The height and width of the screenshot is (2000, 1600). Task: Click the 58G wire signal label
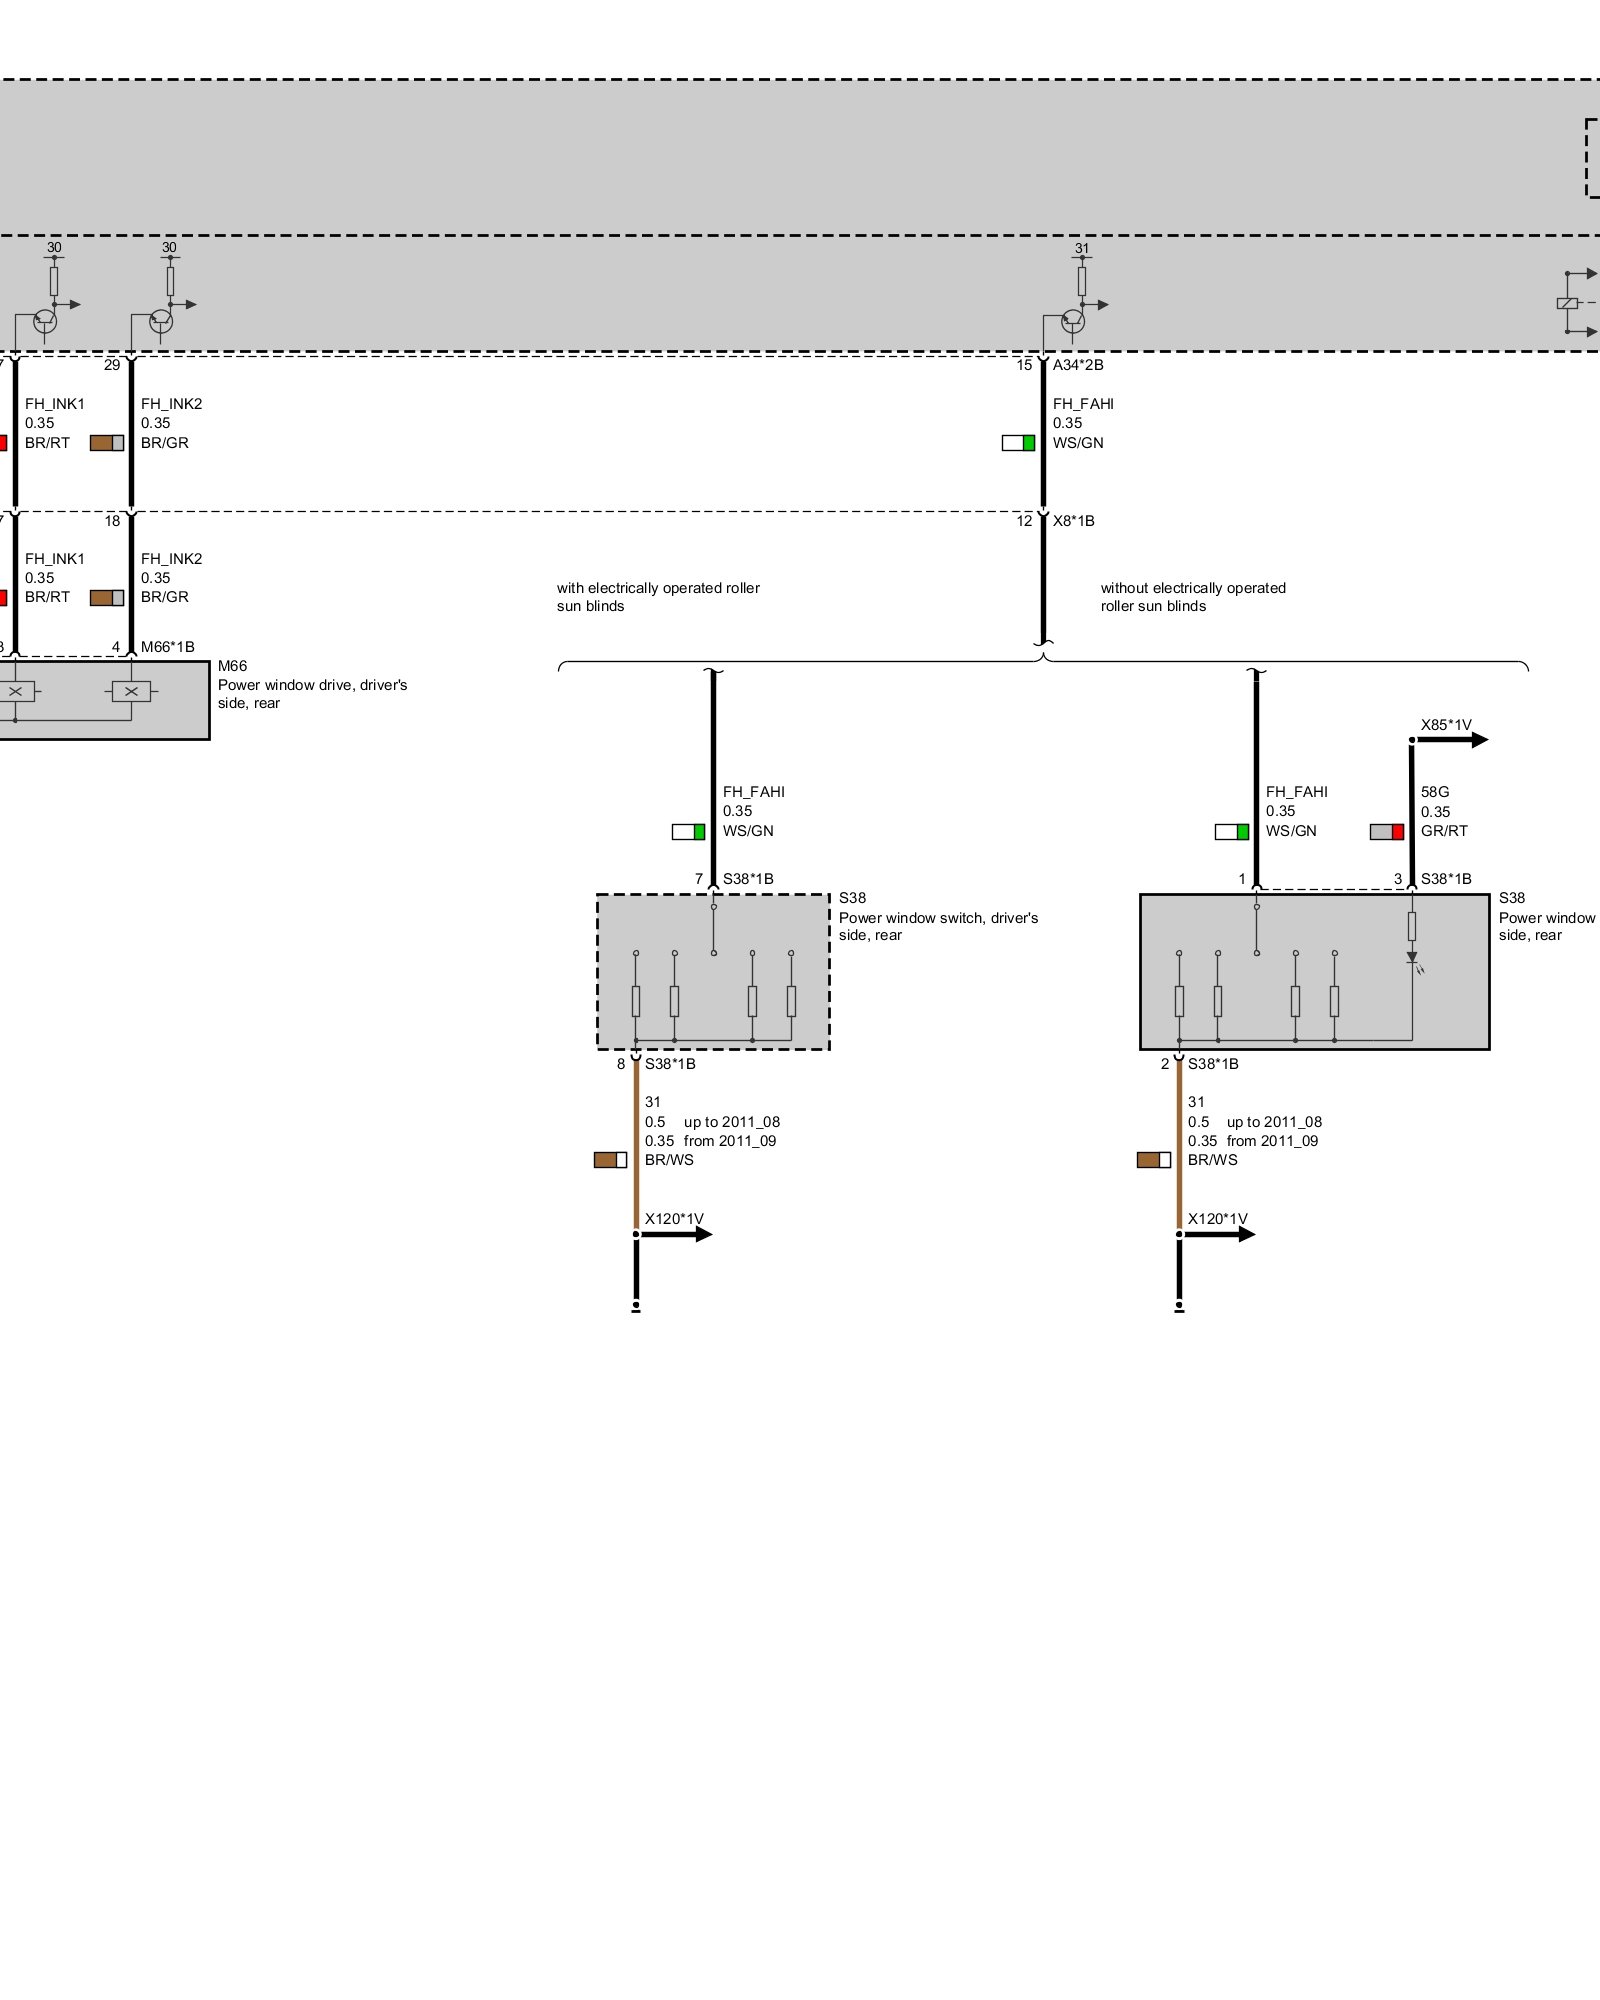(x=1435, y=792)
